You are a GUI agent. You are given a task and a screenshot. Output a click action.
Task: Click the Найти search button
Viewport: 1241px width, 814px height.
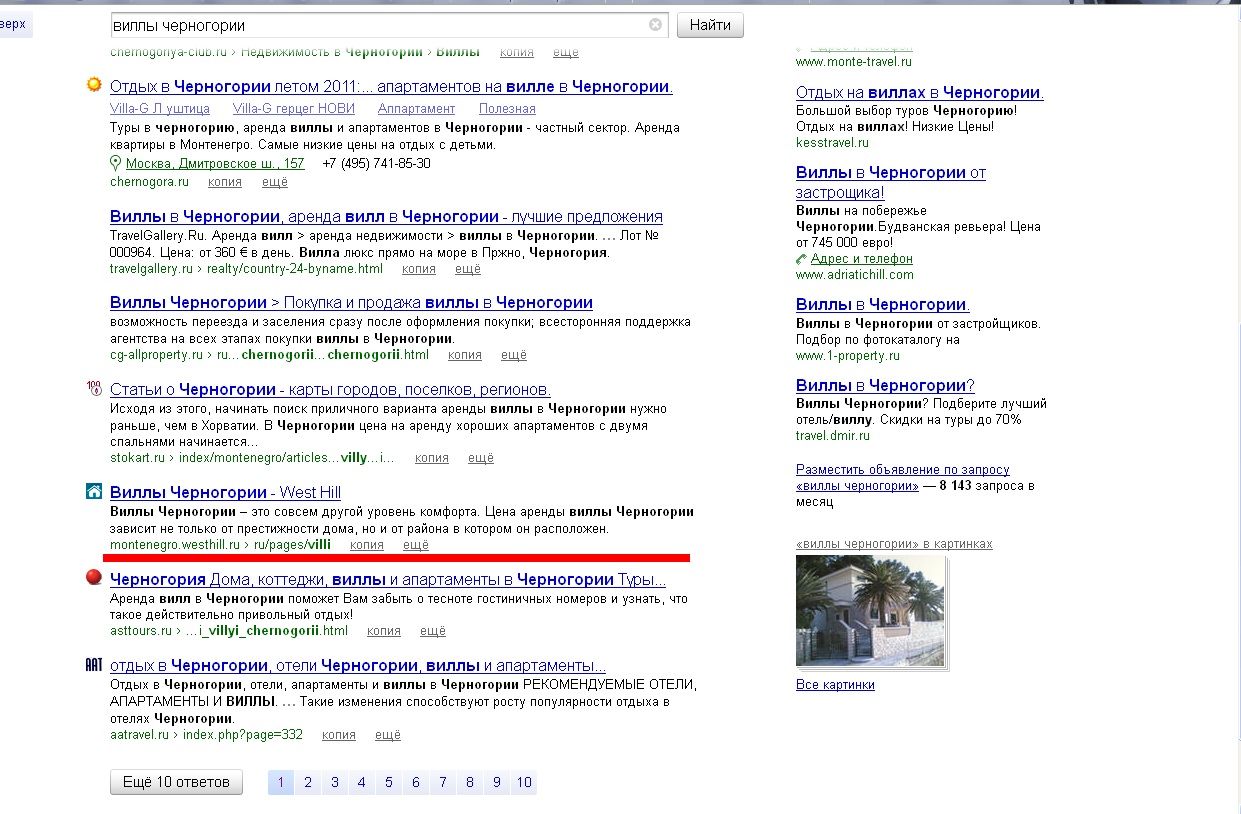pyautogui.click(x=710, y=25)
